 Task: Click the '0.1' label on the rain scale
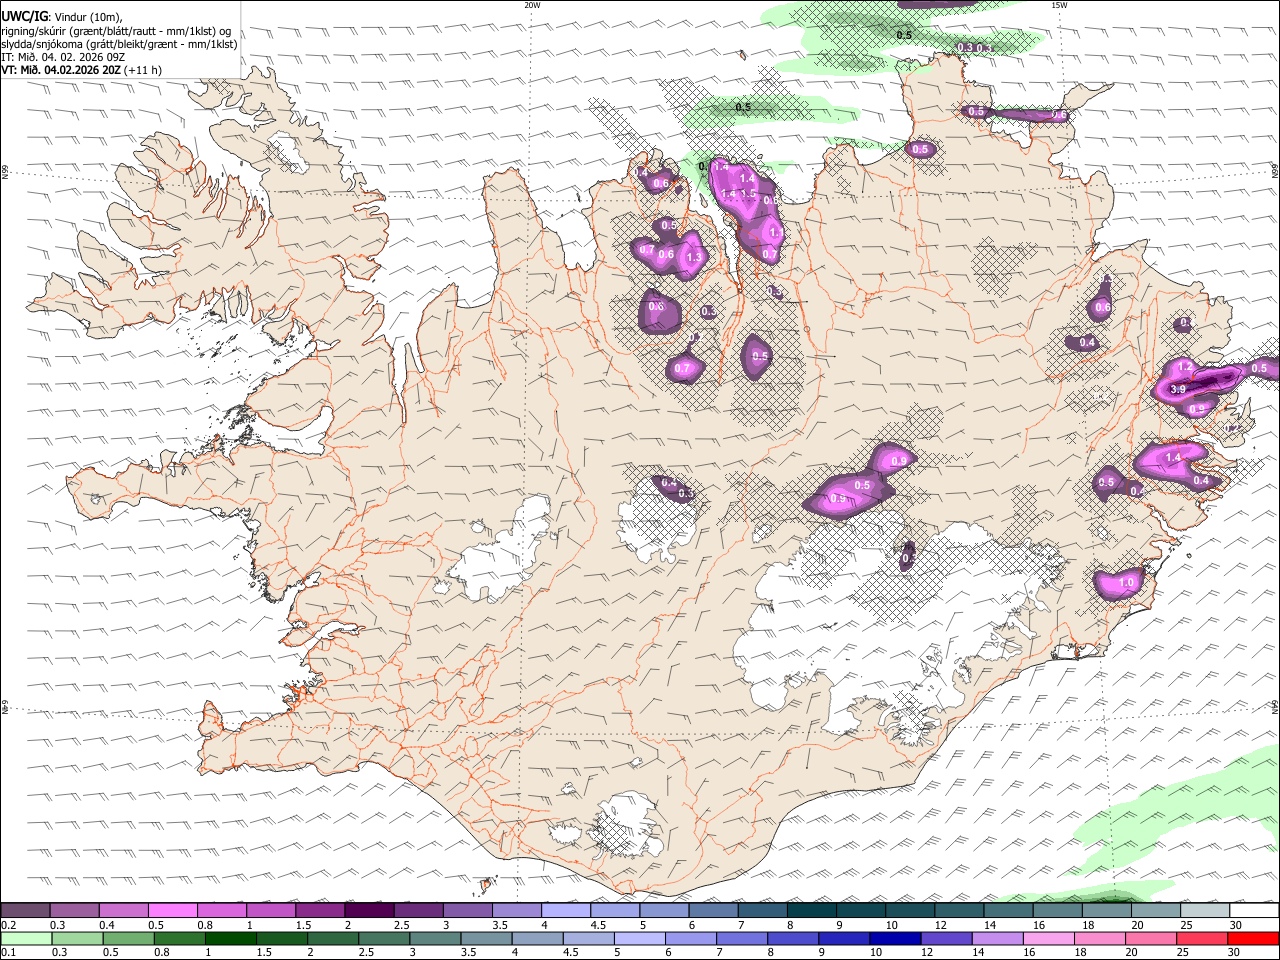click(x=9, y=953)
